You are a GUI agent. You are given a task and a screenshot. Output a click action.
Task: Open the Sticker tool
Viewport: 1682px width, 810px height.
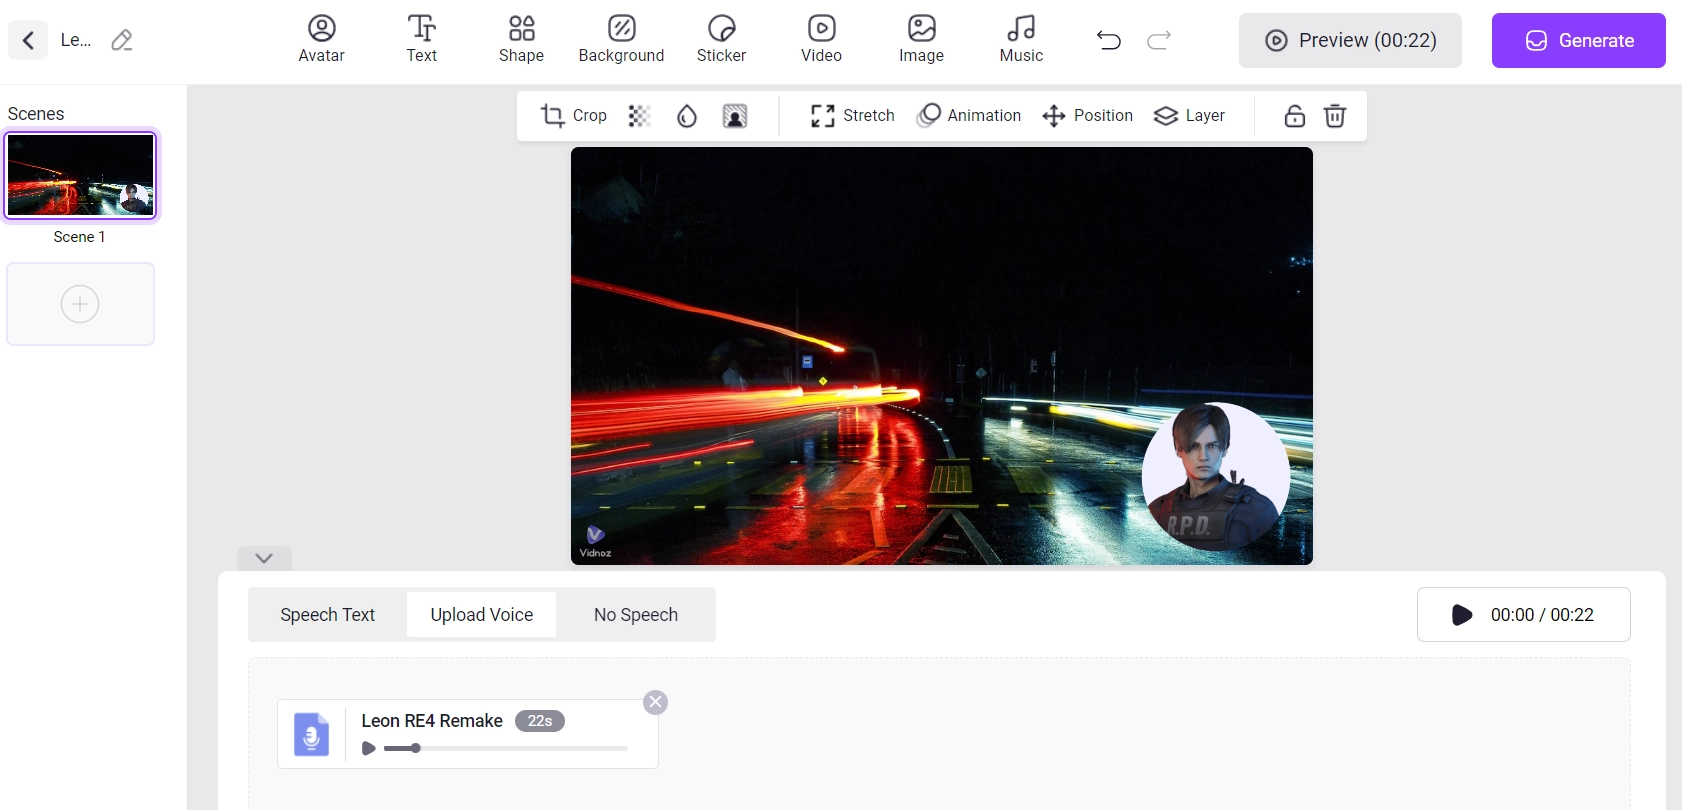coord(721,40)
